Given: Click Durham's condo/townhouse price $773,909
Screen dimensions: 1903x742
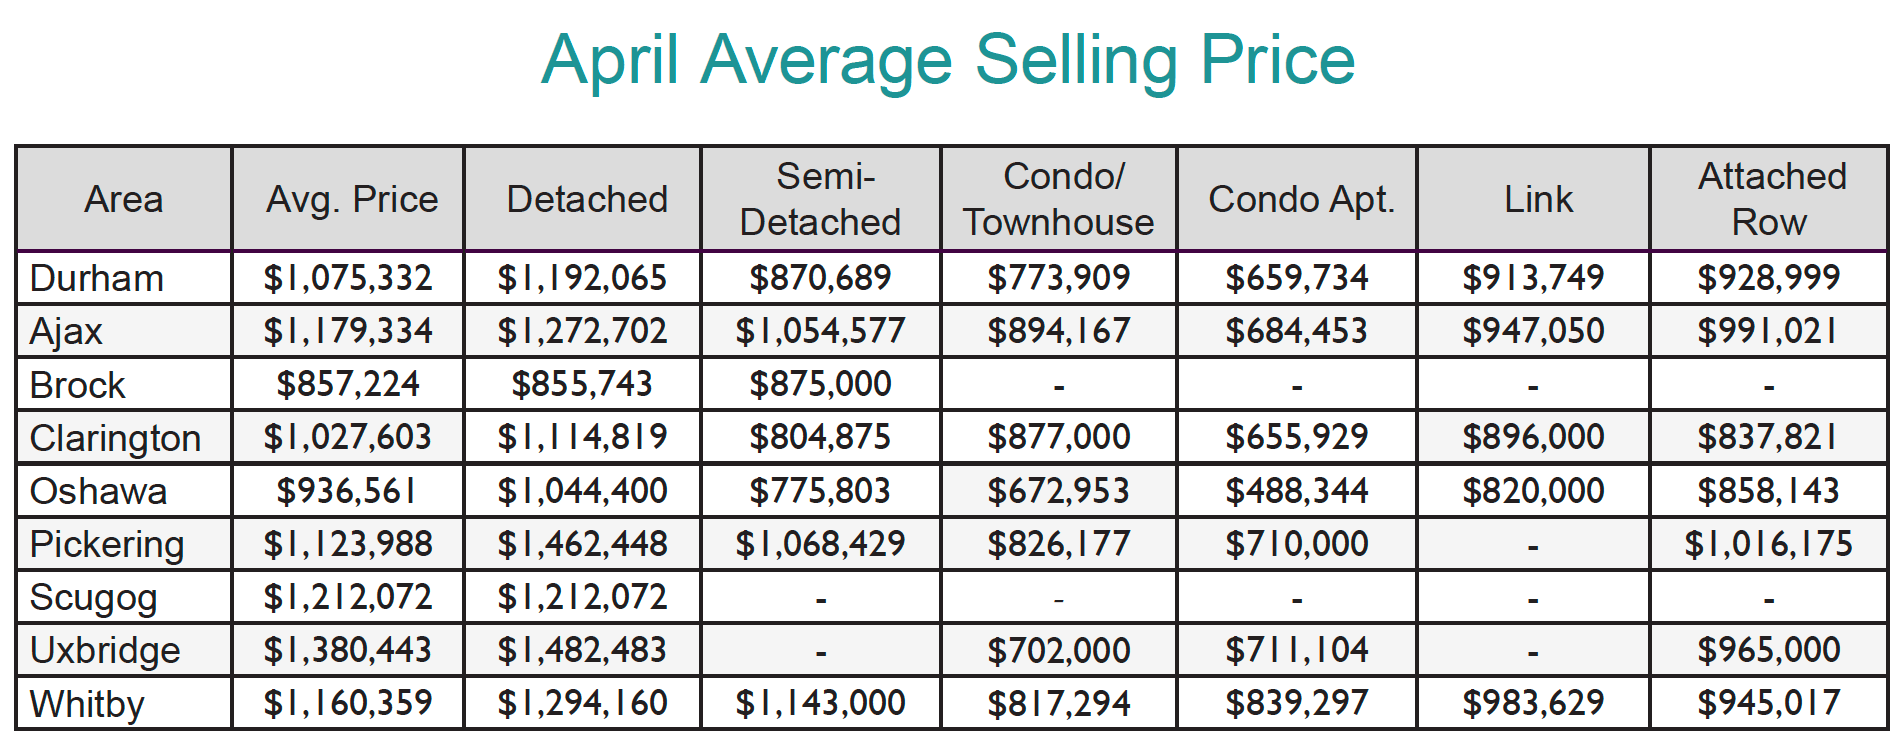Looking at the screenshot, I should click(x=1058, y=278).
